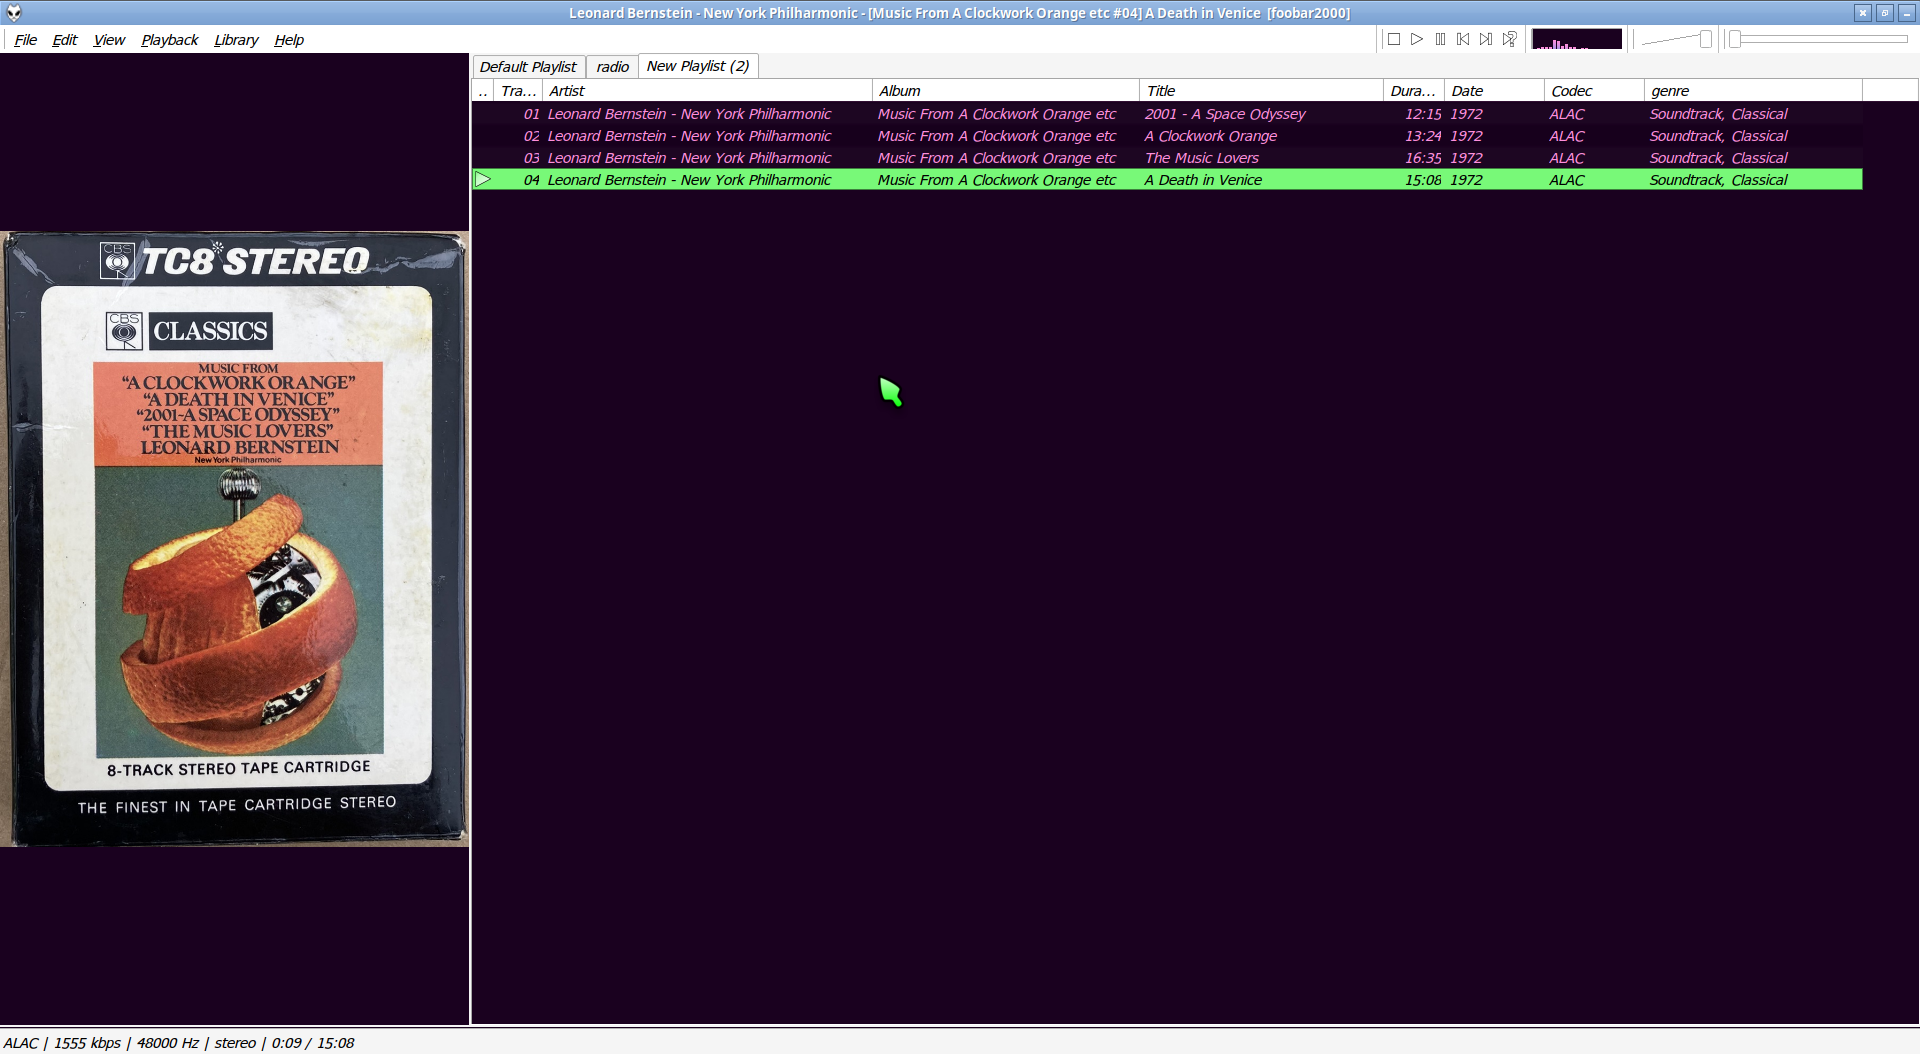The width and height of the screenshot is (1920, 1054).
Task: Sort by the Track number column header
Action: click(518, 91)
